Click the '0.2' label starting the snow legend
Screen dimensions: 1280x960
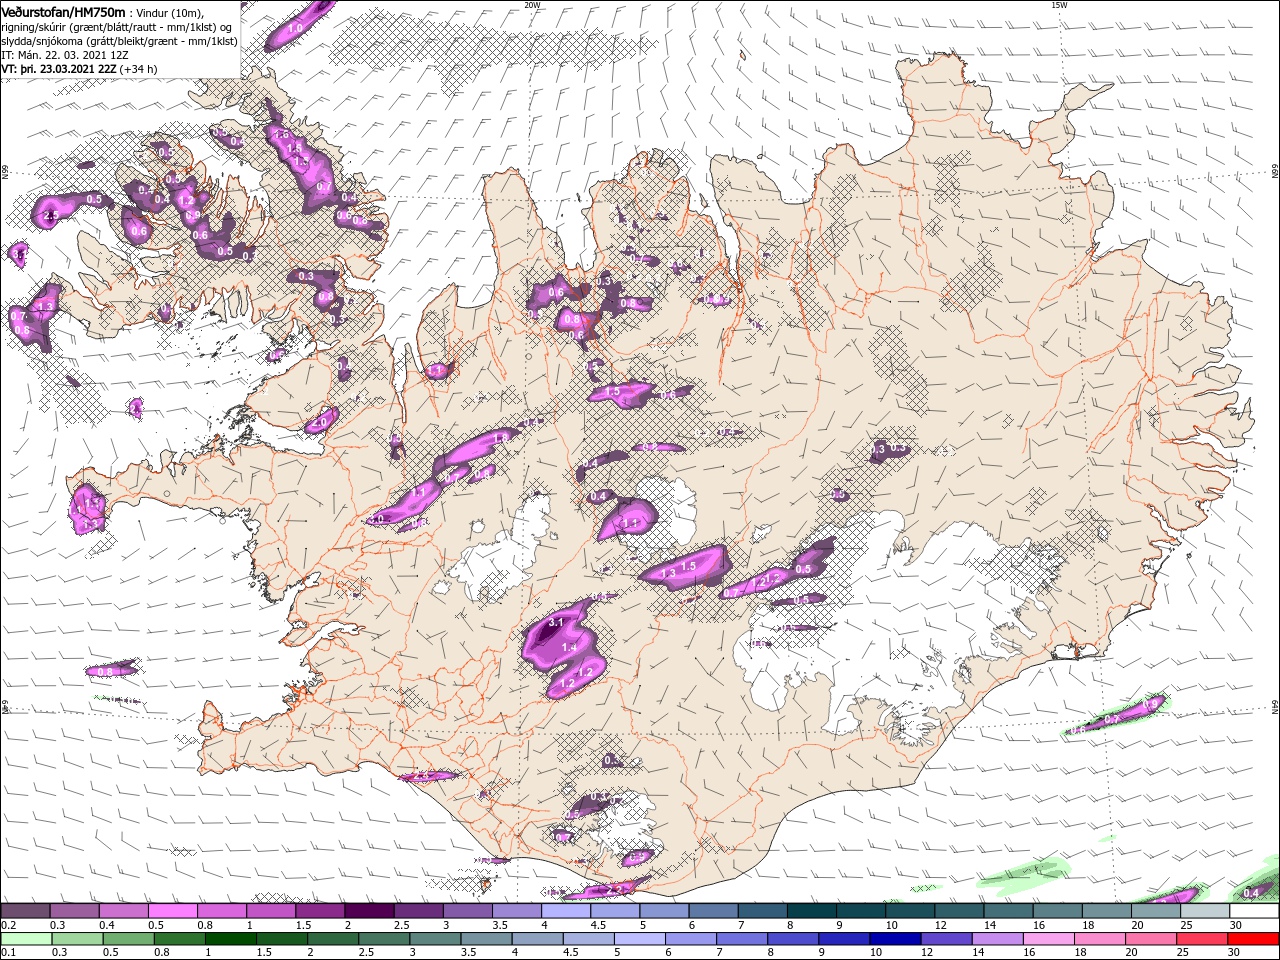[x=9, y=925]
